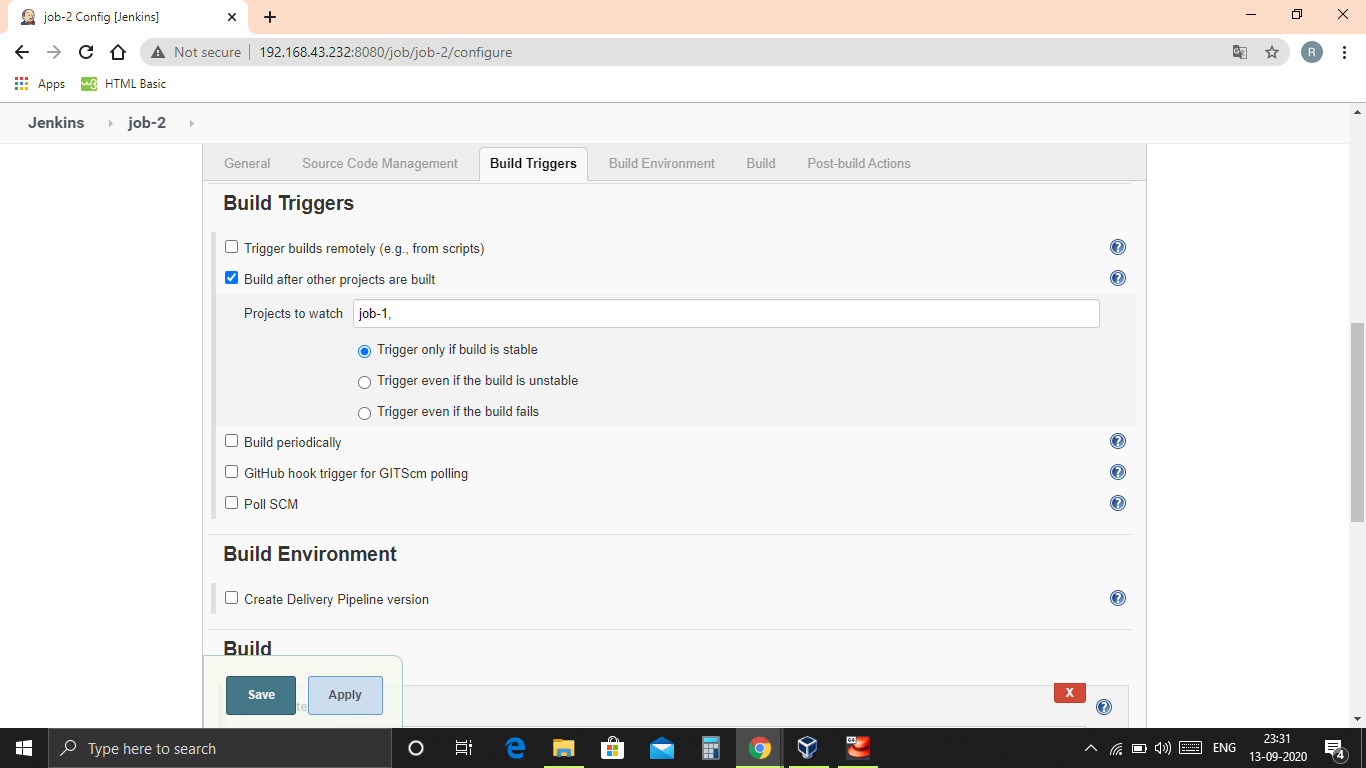Image resolution: width=1366 pixels, height=768 pixels.
Task: Show hidden tray icons
Action: (x=1091, y=748)
